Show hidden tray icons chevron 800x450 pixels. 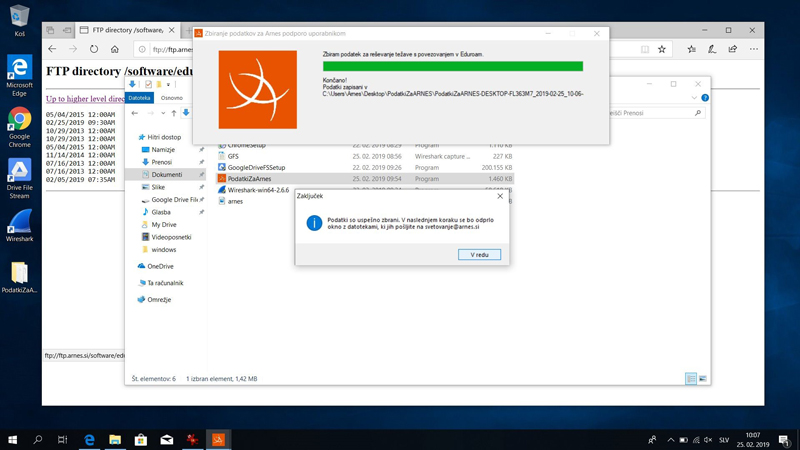pyautogui.click(x=670, y=440)
